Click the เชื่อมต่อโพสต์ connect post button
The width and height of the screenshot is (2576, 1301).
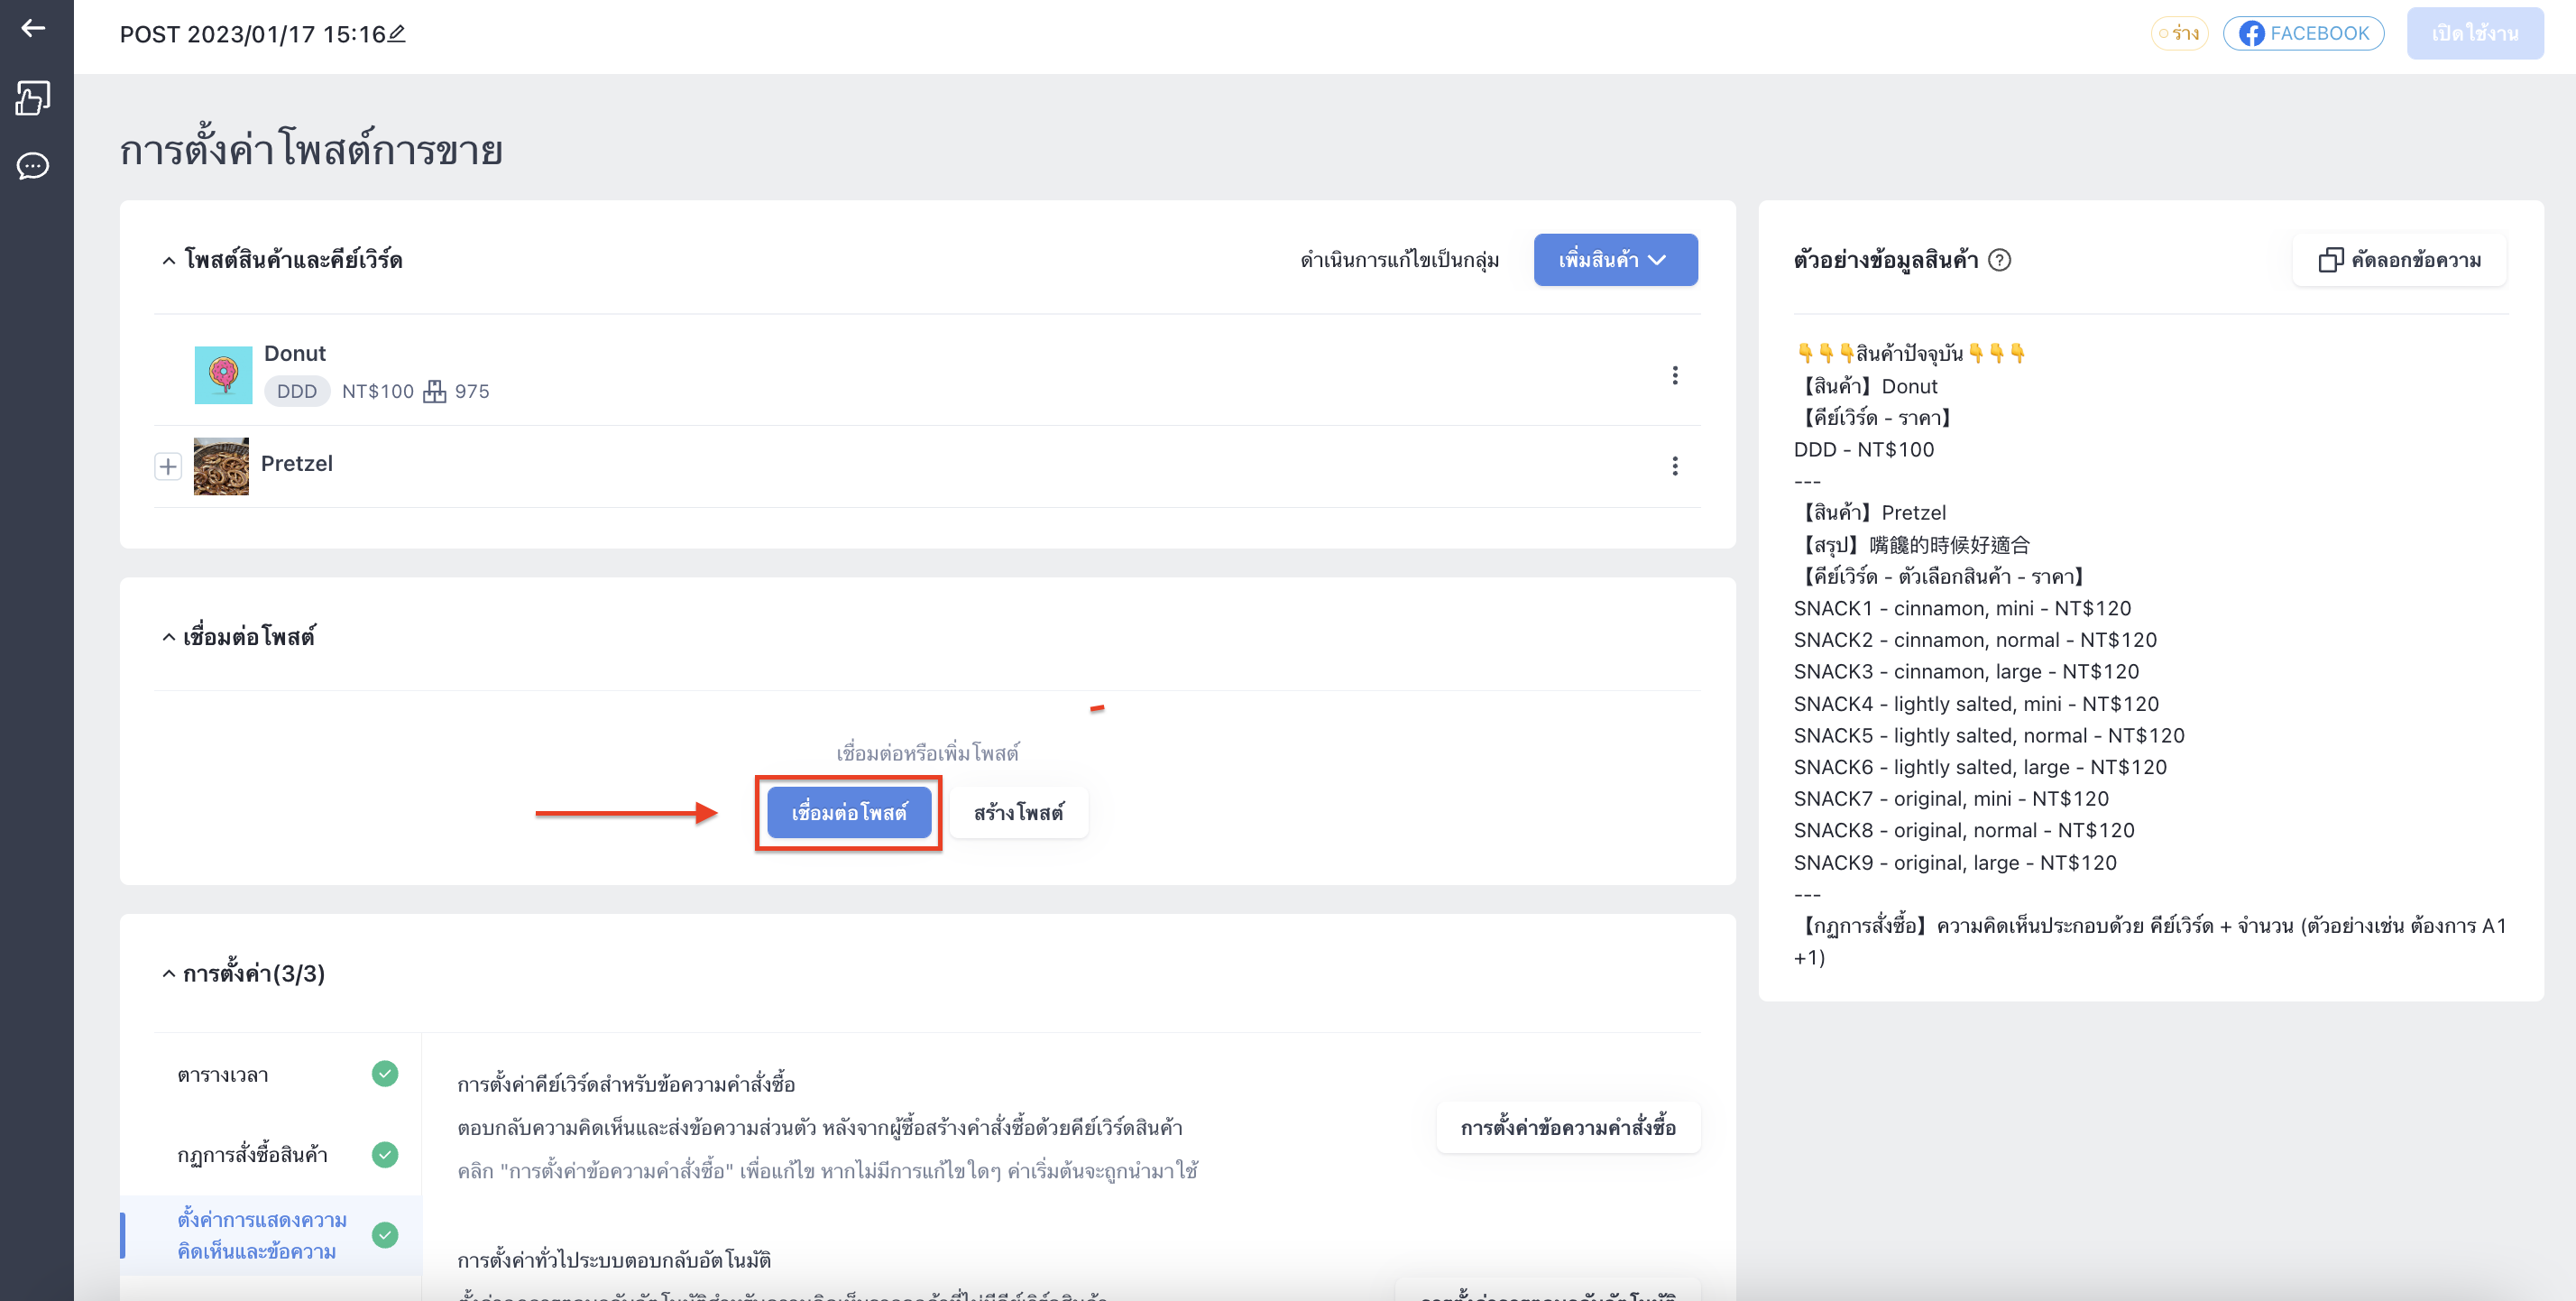849,812
